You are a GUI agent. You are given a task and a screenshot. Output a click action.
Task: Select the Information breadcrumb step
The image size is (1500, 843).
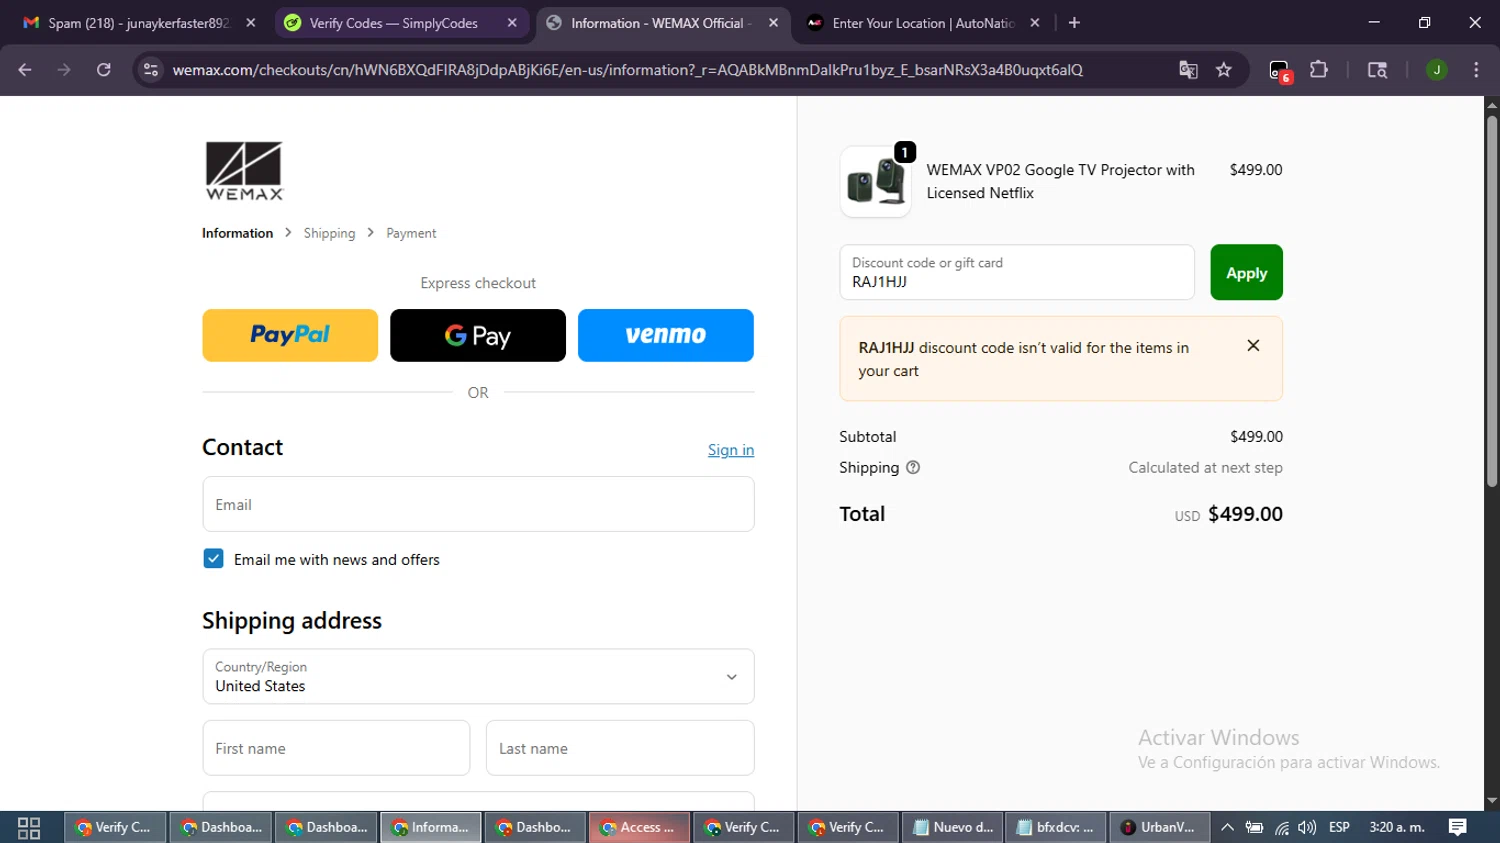pos(237,233)
